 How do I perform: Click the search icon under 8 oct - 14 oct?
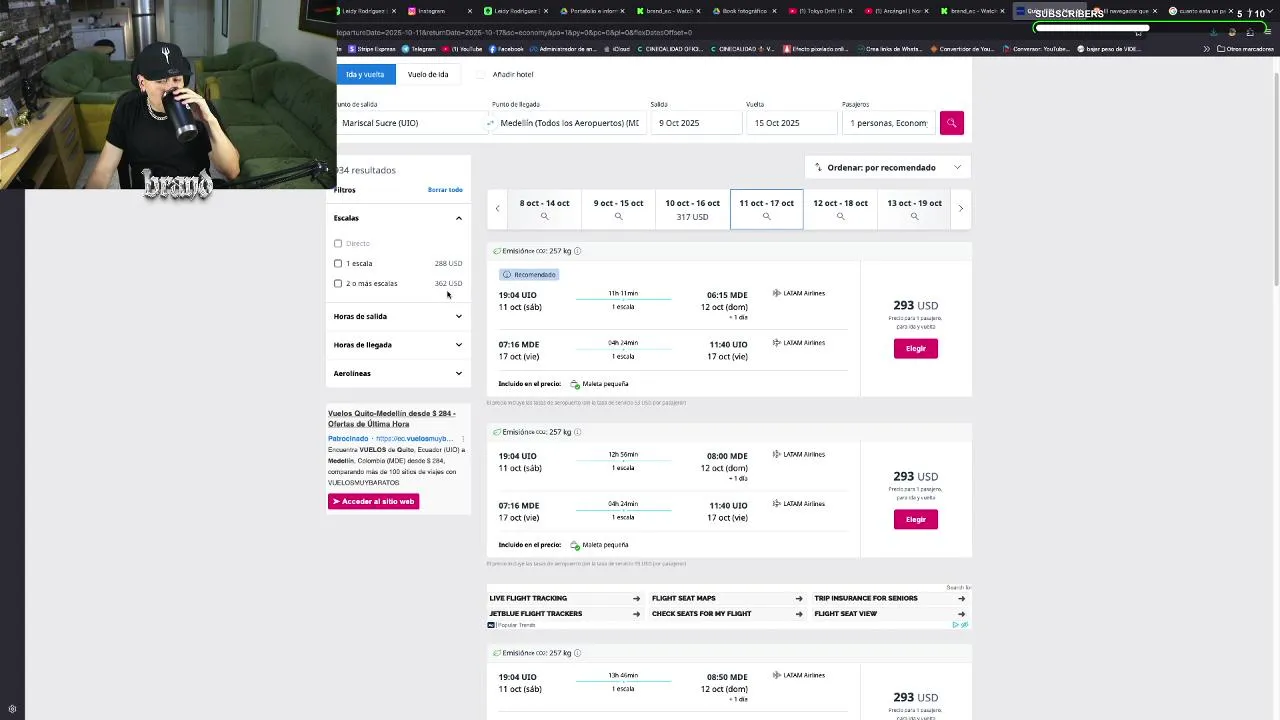pos(544,217)
